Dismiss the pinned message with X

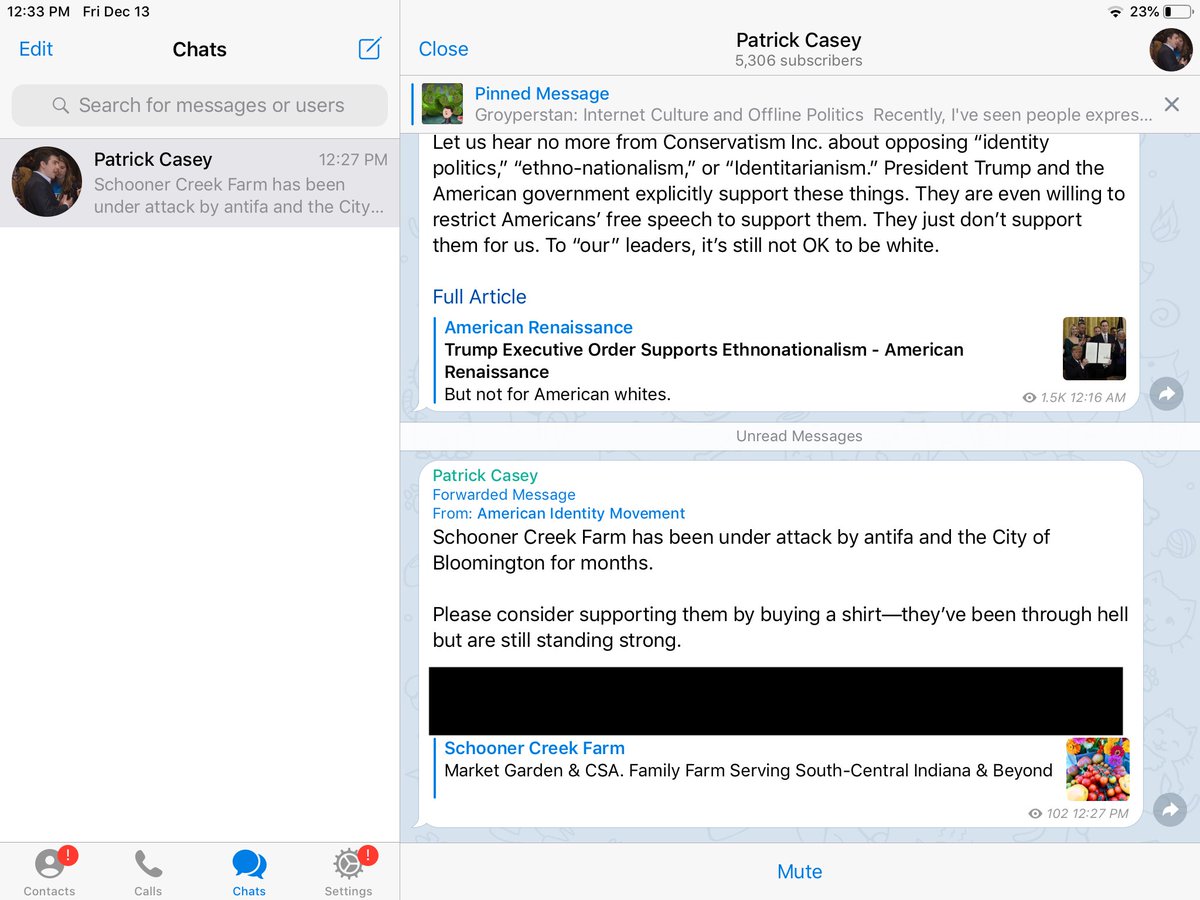point(1172,104)
